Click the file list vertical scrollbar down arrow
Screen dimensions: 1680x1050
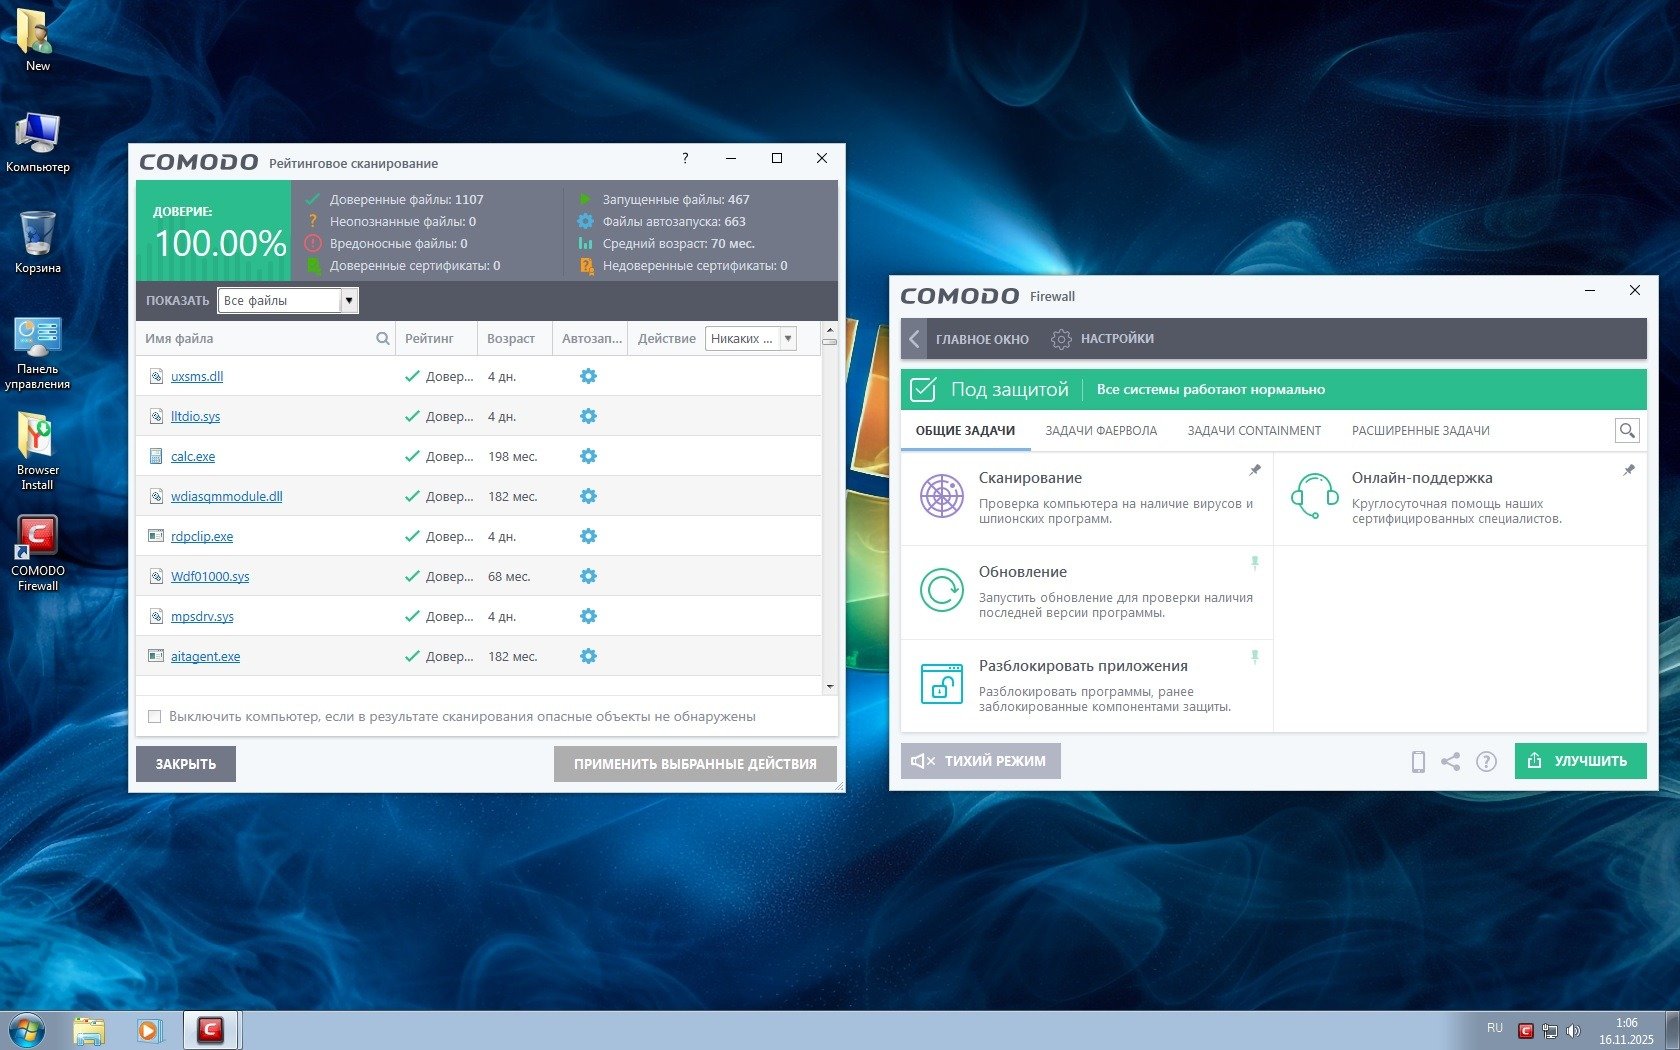[830, 687]
